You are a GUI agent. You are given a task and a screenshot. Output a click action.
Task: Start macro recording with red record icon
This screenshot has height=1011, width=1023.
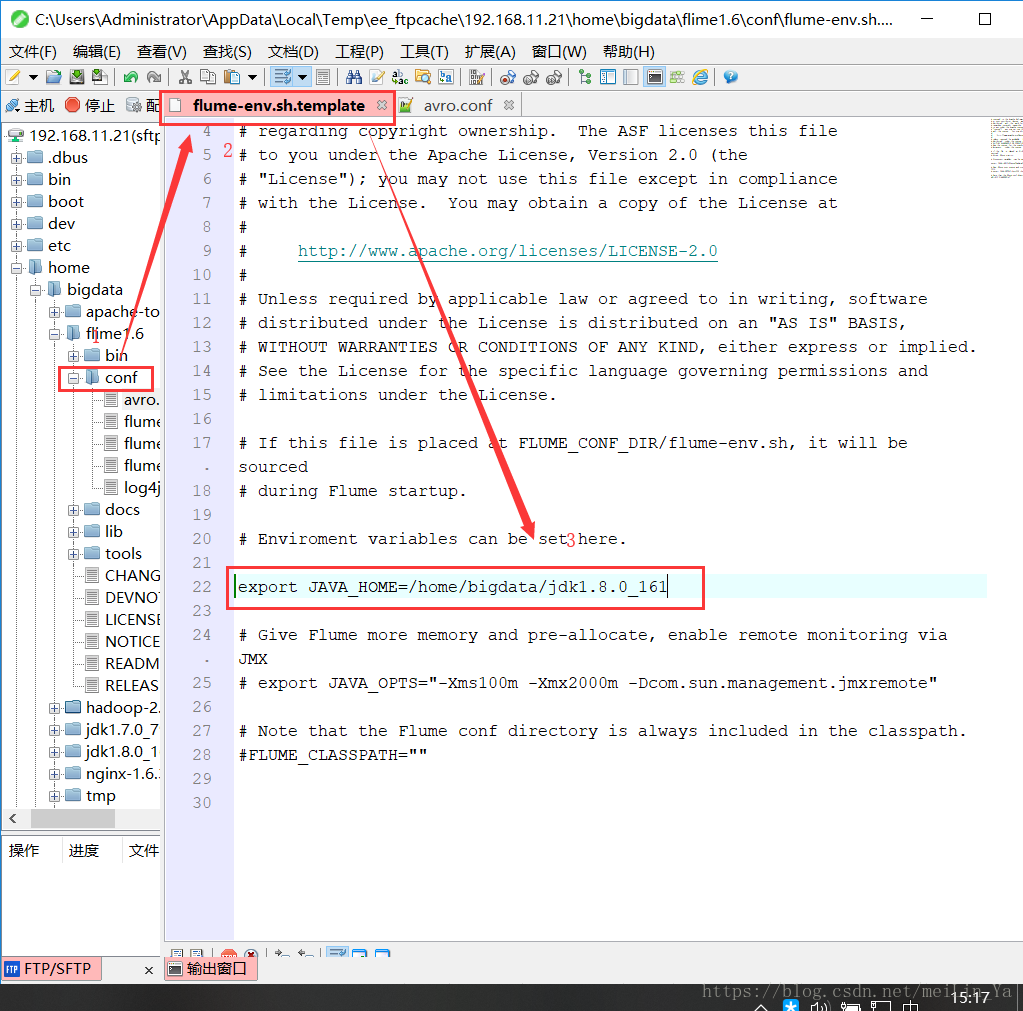click(x=508, y=78)
